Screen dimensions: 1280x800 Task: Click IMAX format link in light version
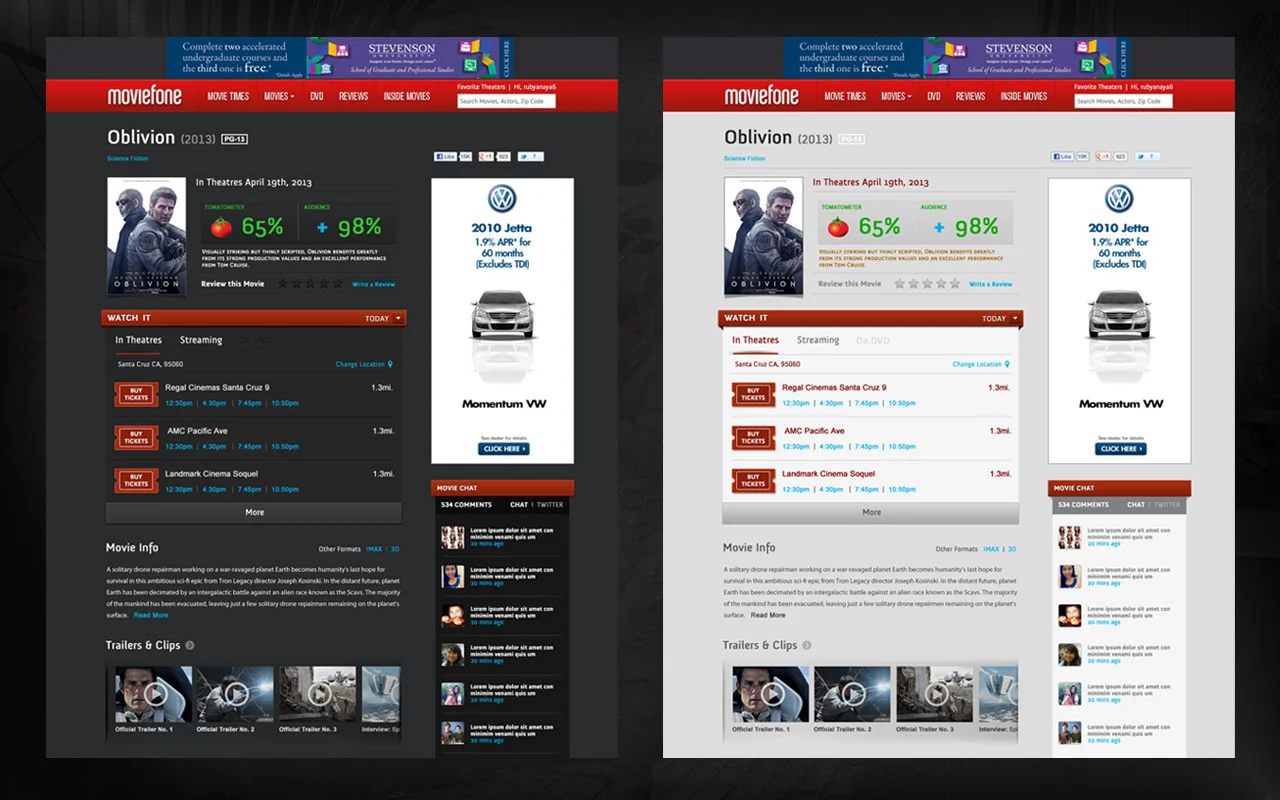point(991,549)
